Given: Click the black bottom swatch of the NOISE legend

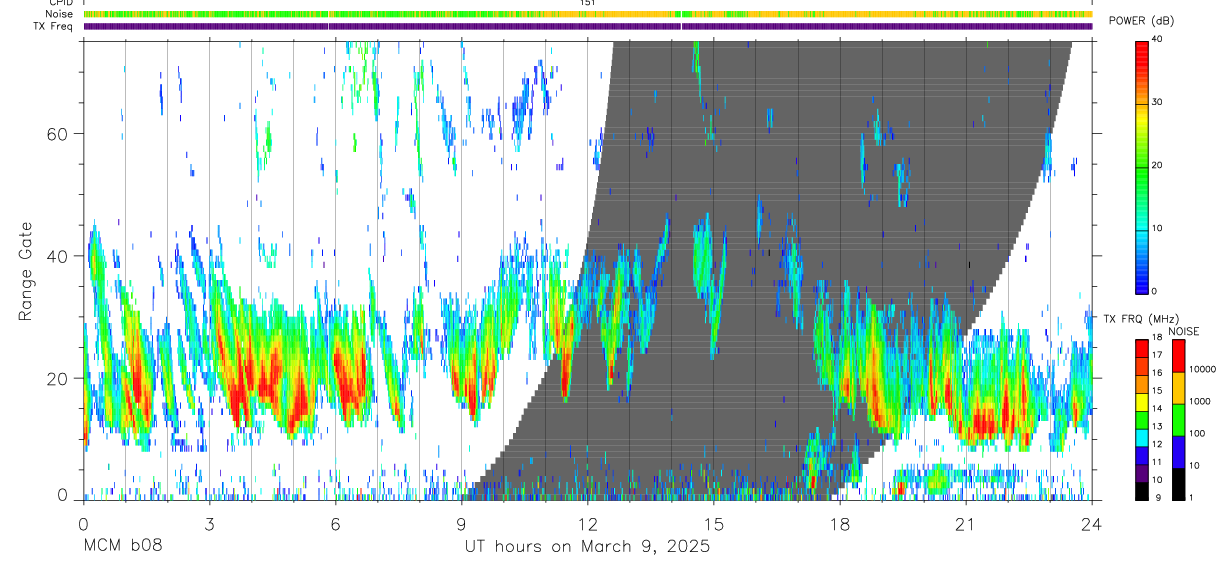Looking at the screenshot, I should (1178, 483).
